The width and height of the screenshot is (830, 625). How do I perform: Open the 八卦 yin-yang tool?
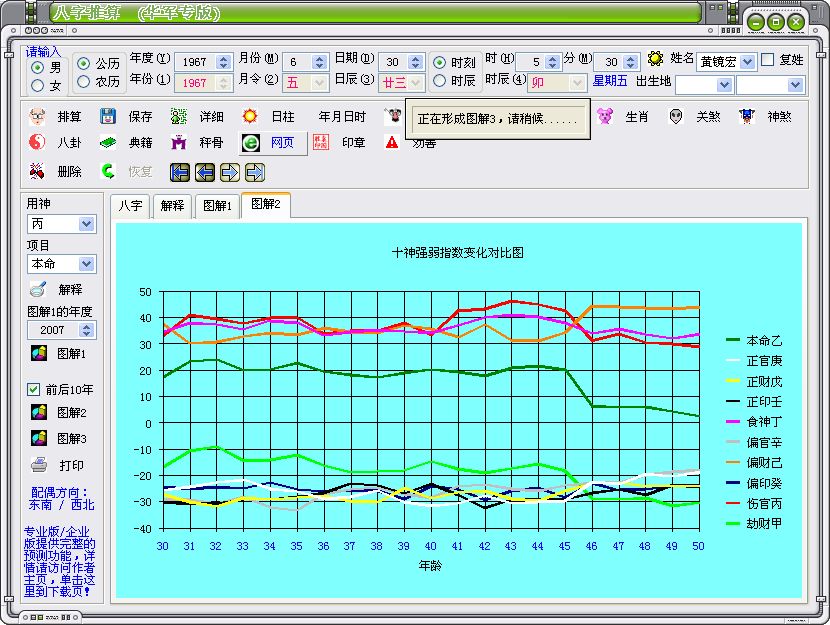[38, 143]
